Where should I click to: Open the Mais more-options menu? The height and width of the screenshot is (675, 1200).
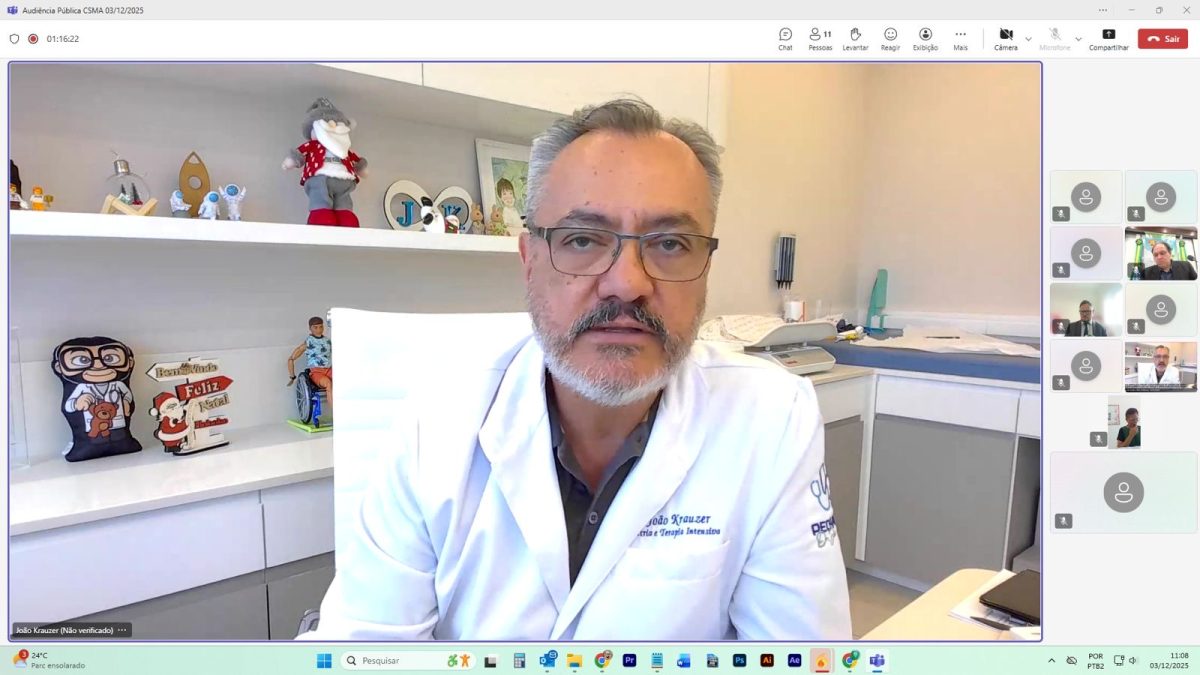coord(960,38)
